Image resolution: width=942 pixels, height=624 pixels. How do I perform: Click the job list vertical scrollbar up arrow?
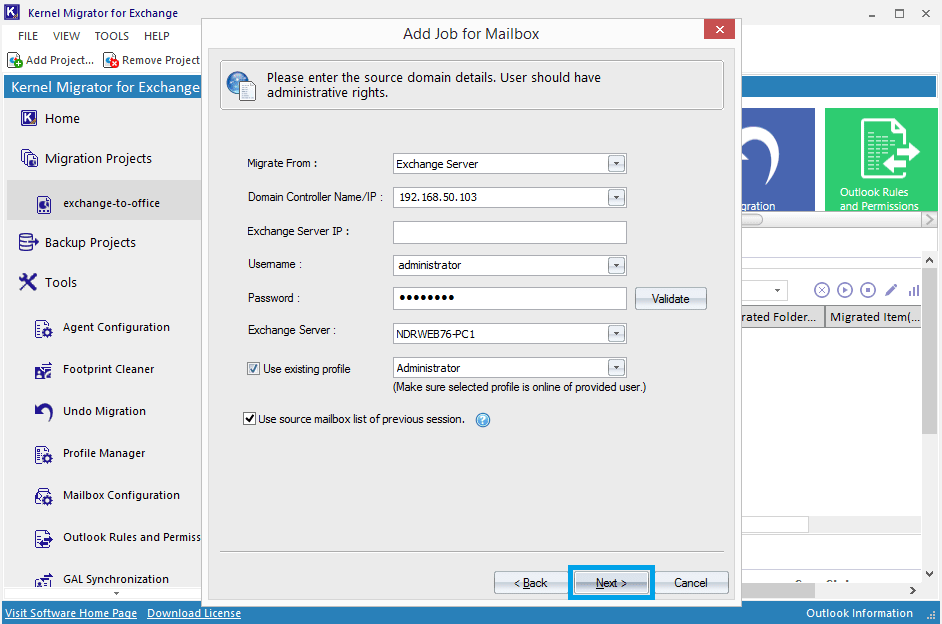click(929, 260)
